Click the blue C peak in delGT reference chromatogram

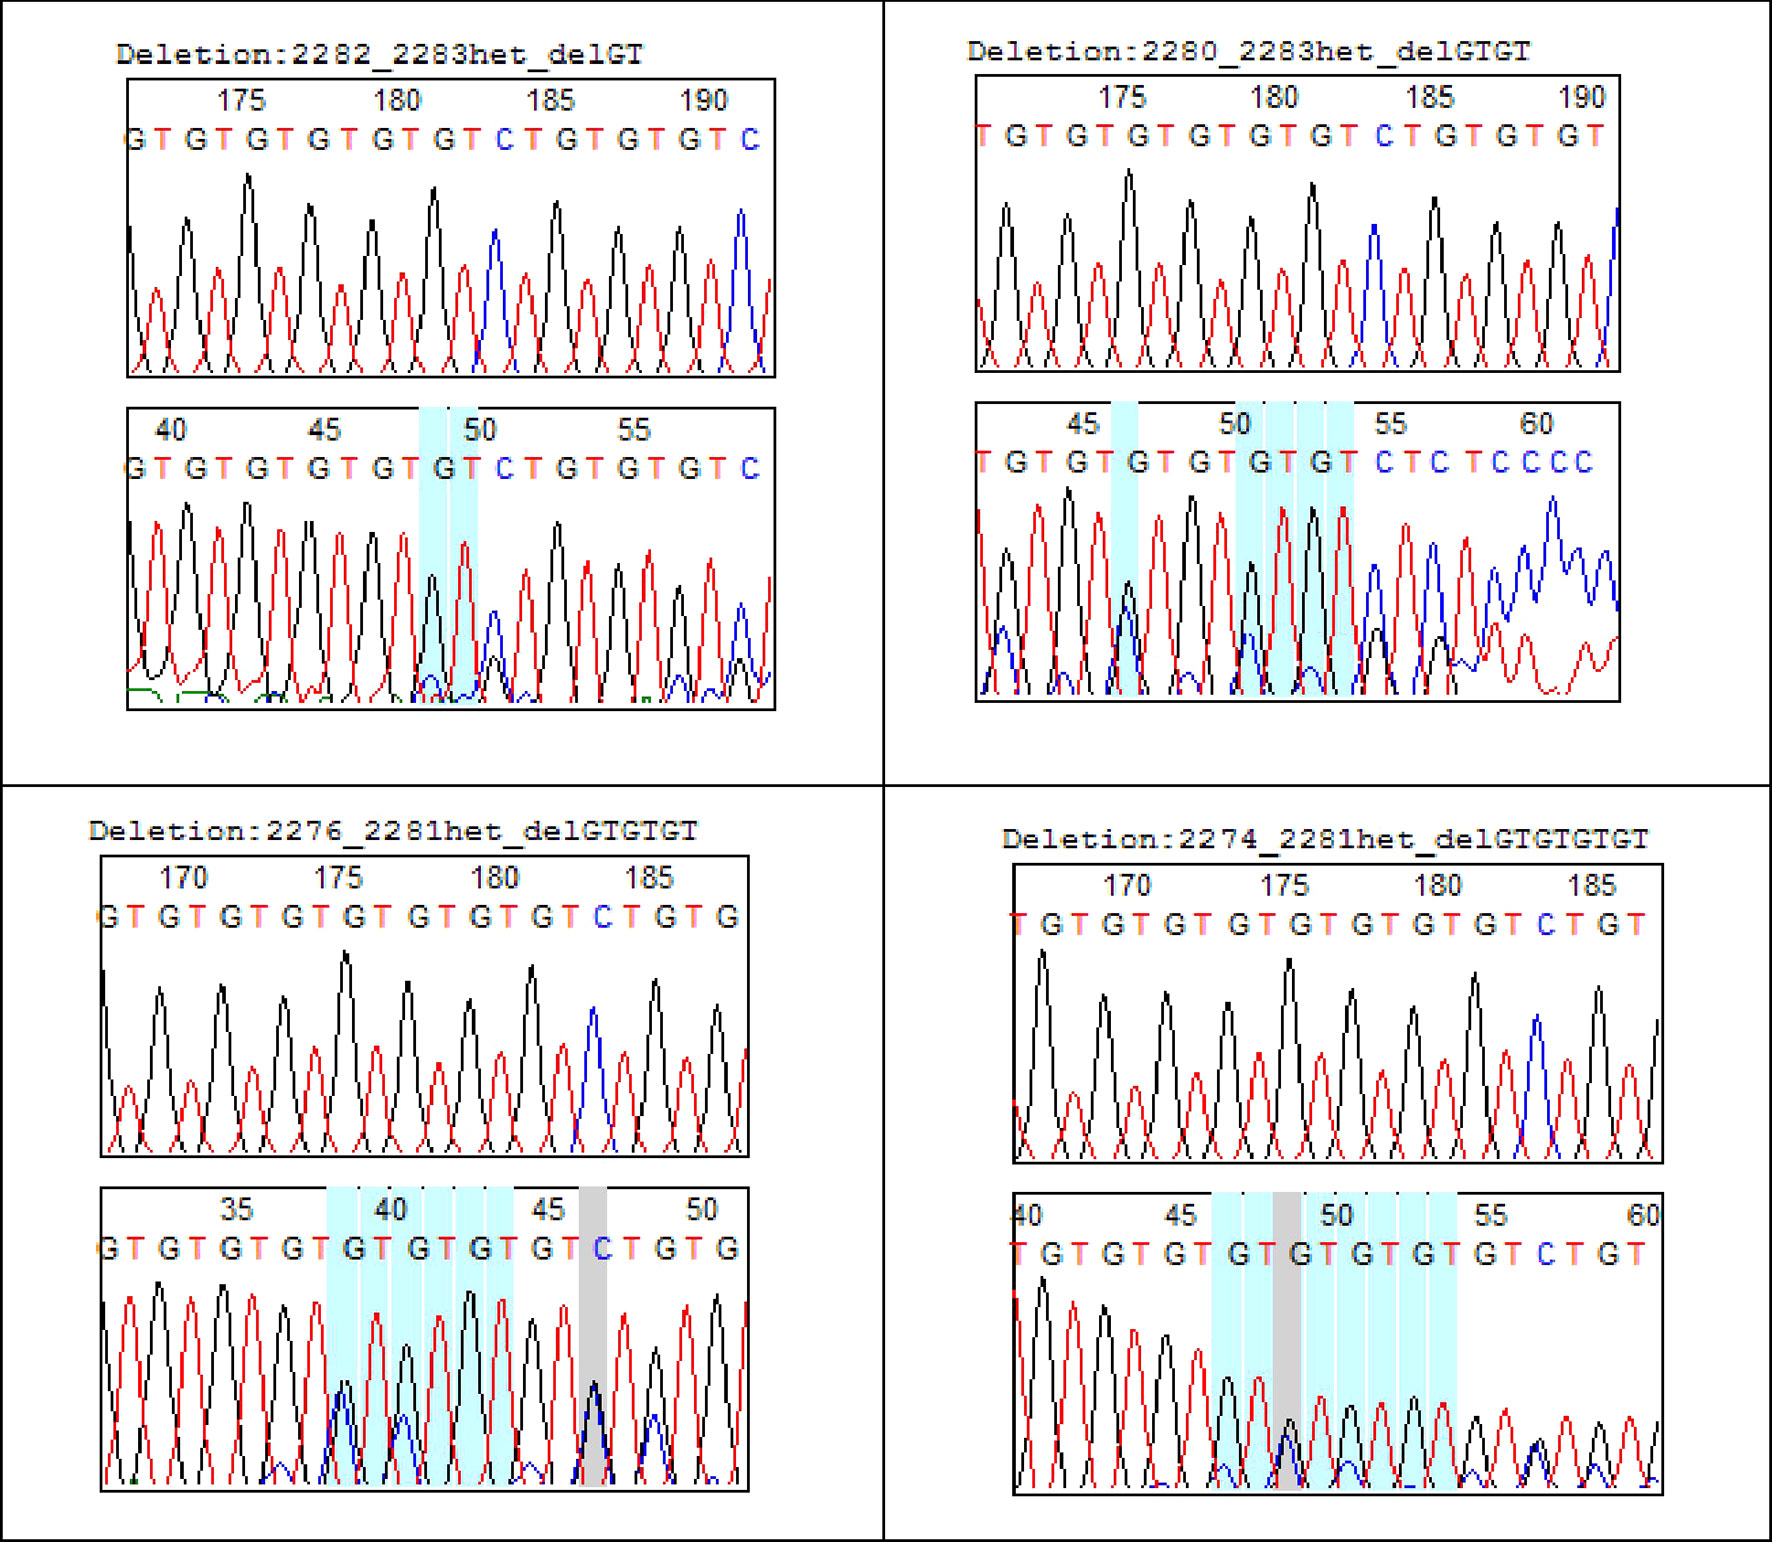494,300
